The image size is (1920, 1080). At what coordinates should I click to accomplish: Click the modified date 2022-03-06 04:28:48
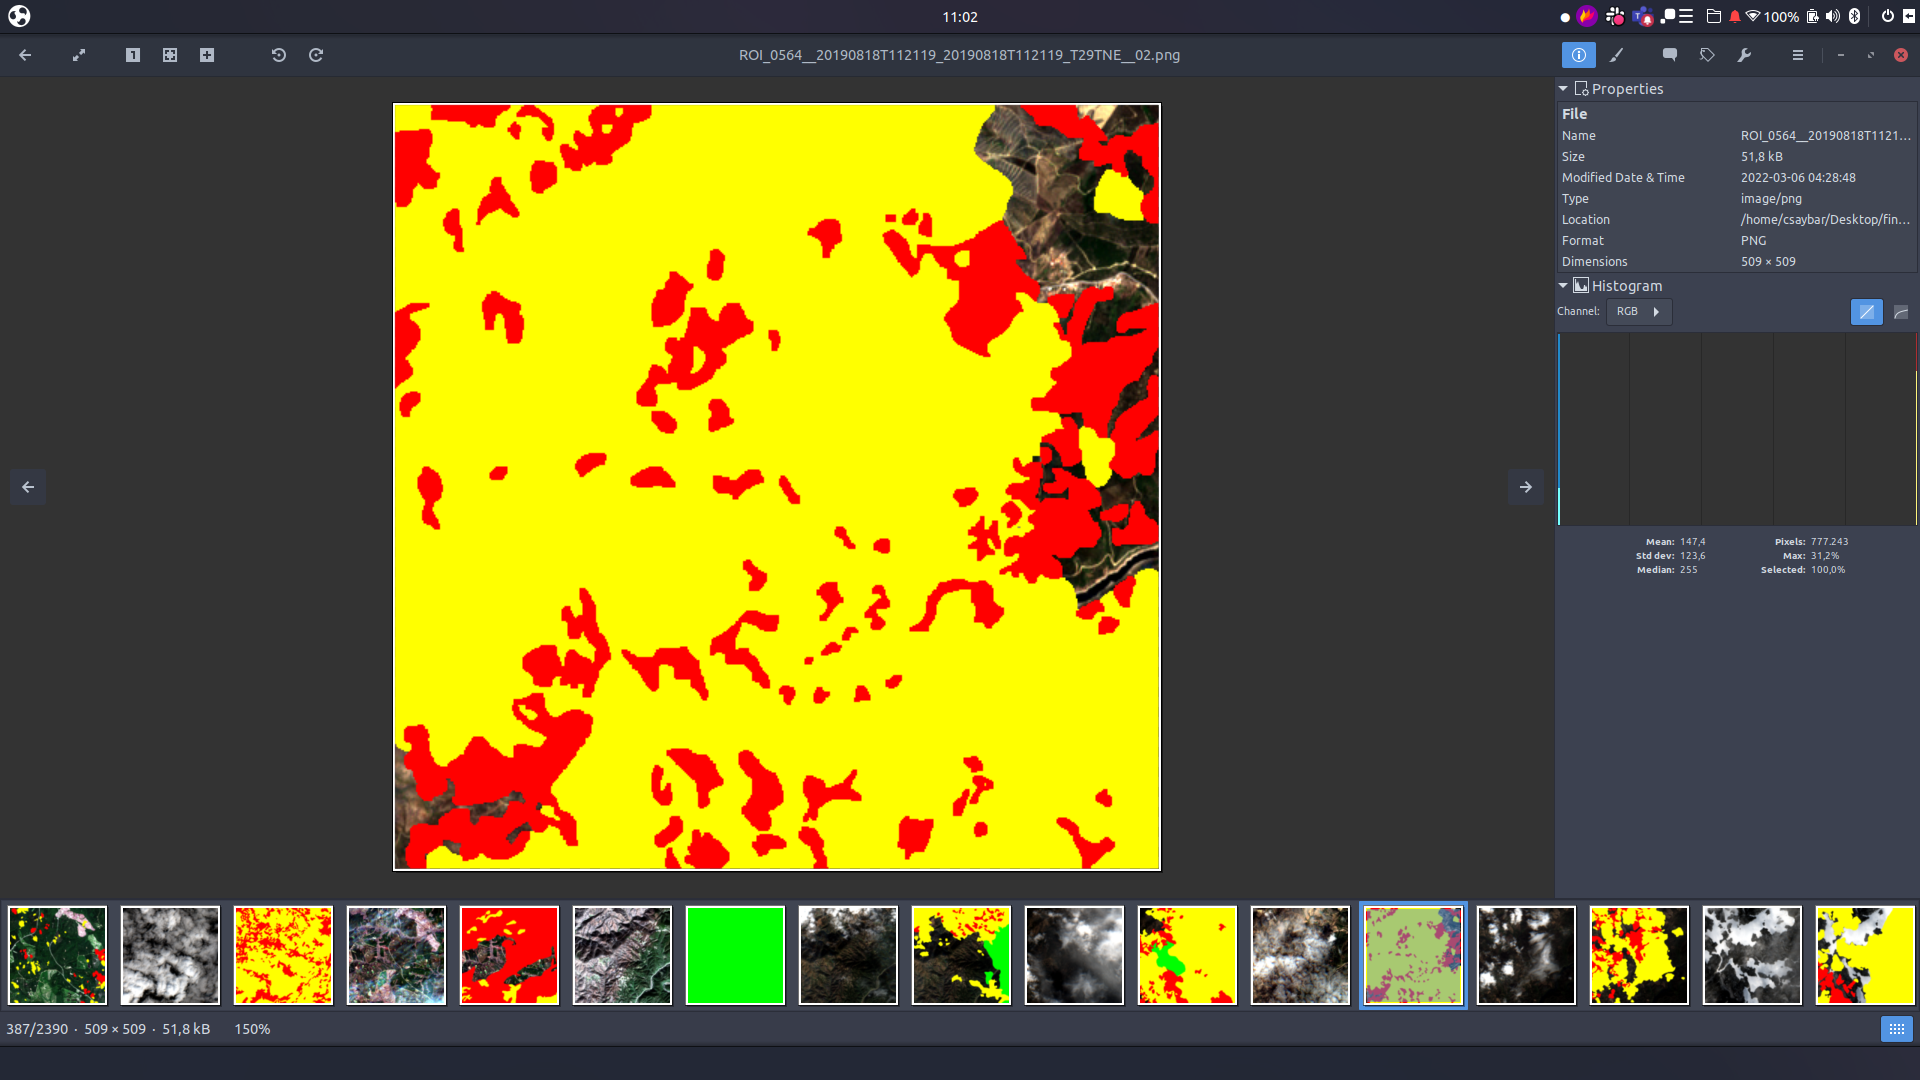tap(1798, 178)
